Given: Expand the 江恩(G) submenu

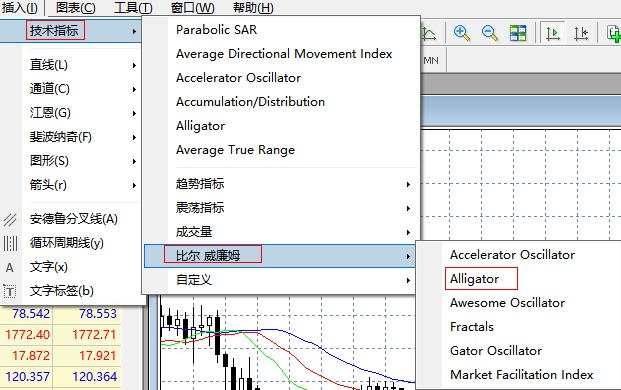Looking at the screenshot, I should [82, 113].
